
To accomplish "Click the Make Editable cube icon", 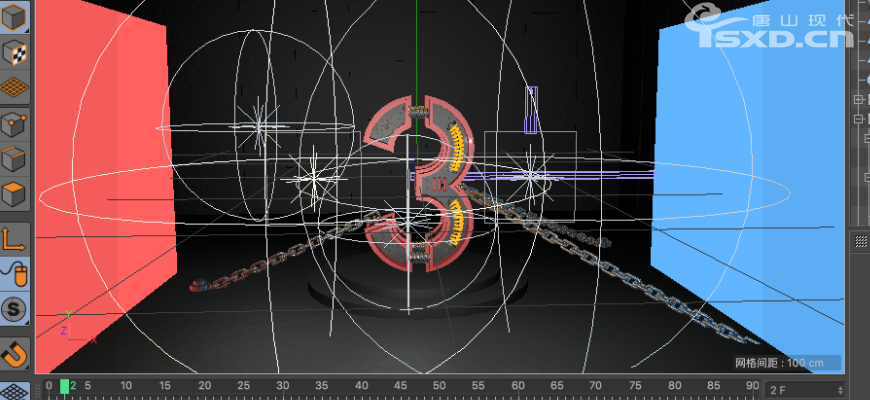I will (14, 17).
